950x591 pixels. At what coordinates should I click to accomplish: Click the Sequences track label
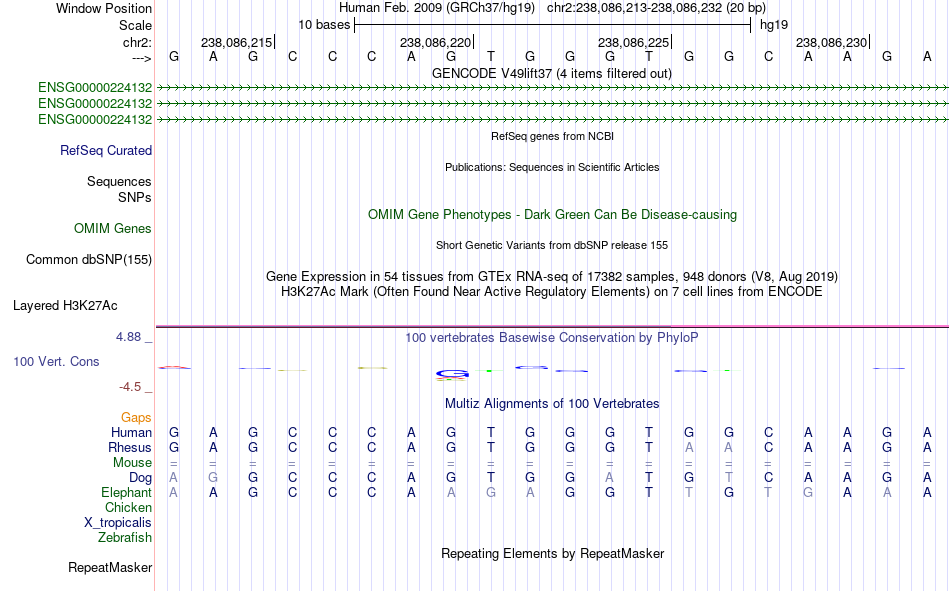119,181
